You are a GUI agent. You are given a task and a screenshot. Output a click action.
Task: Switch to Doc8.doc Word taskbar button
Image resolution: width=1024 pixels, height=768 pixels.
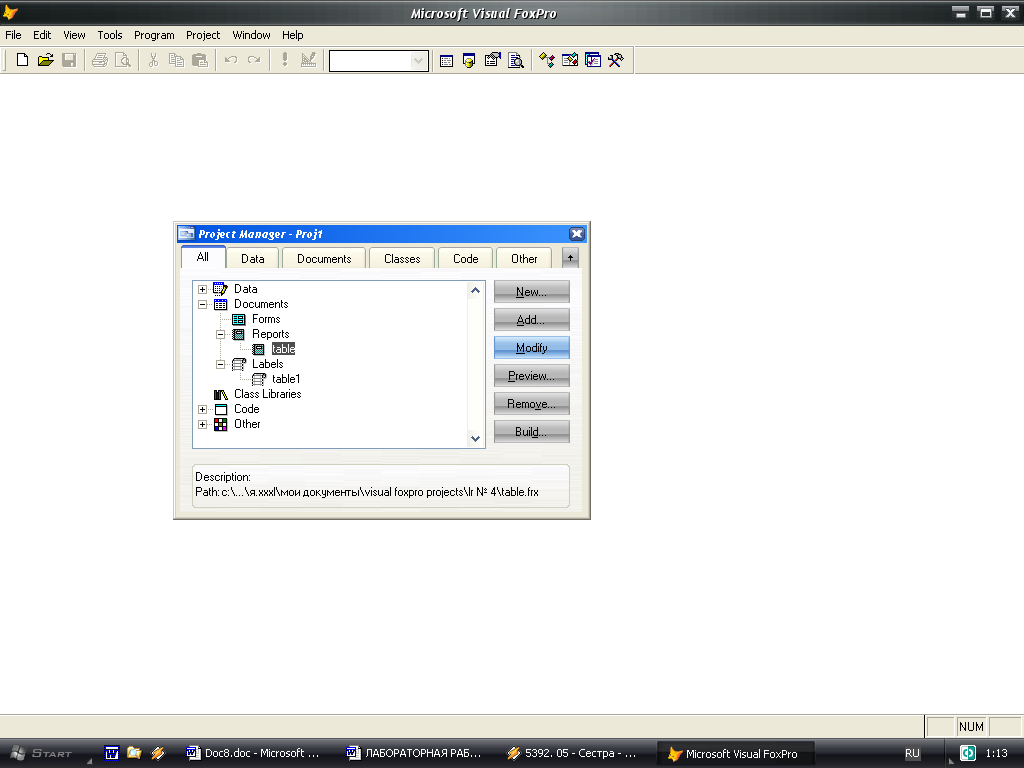(x=253, y=754)
